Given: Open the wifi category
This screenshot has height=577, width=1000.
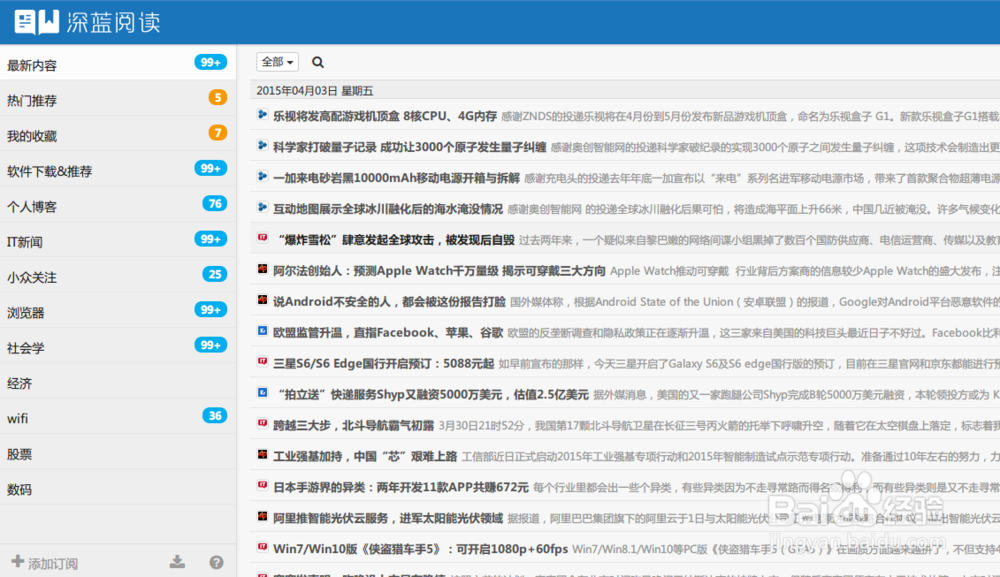Looking at the screenshot, I should [118, 416].
